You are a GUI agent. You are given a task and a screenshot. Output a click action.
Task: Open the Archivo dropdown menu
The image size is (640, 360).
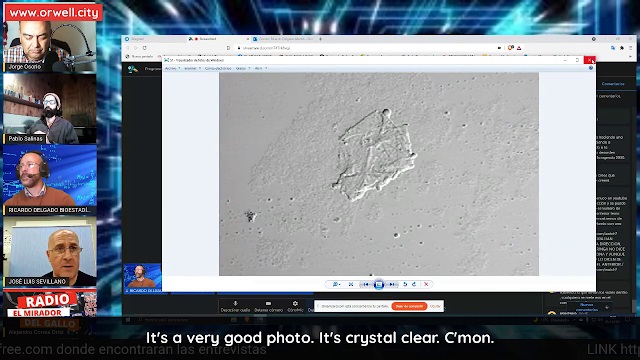tap(172, 69)
